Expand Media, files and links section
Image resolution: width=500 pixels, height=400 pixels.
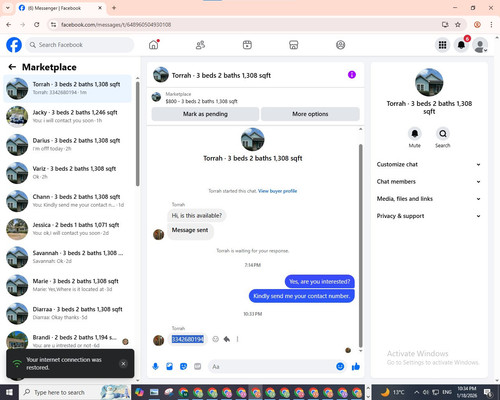click(x=429, y=199)
